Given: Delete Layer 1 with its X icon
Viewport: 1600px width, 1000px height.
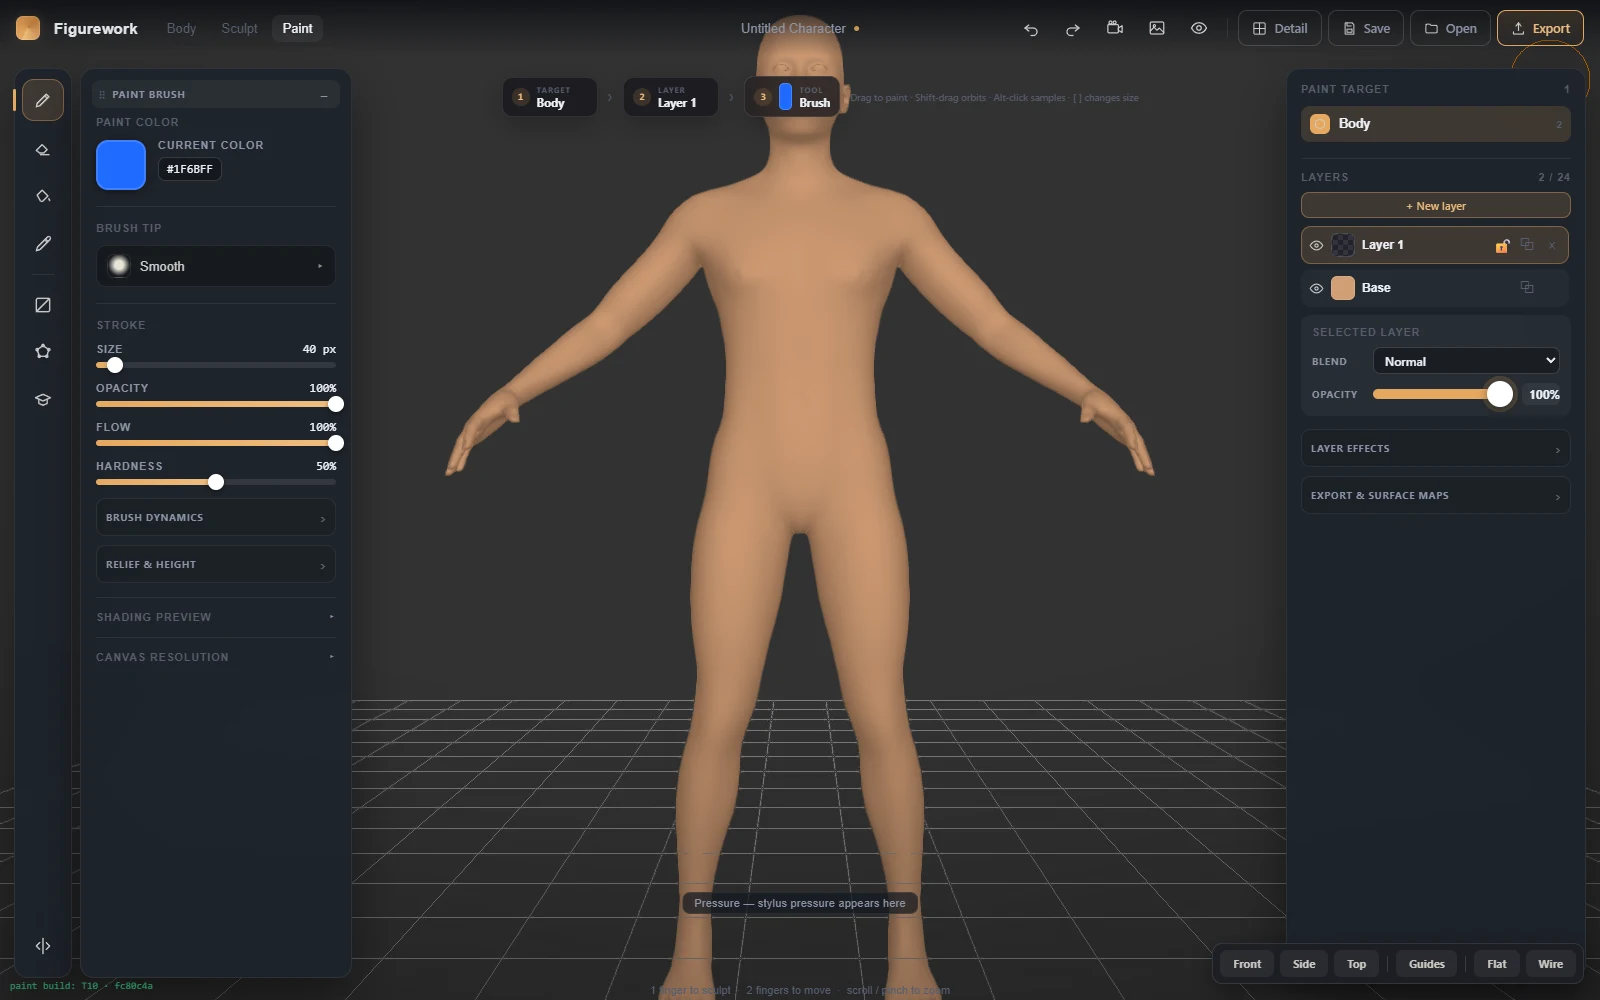Looking at the screenshot, I should [1552, 245].
